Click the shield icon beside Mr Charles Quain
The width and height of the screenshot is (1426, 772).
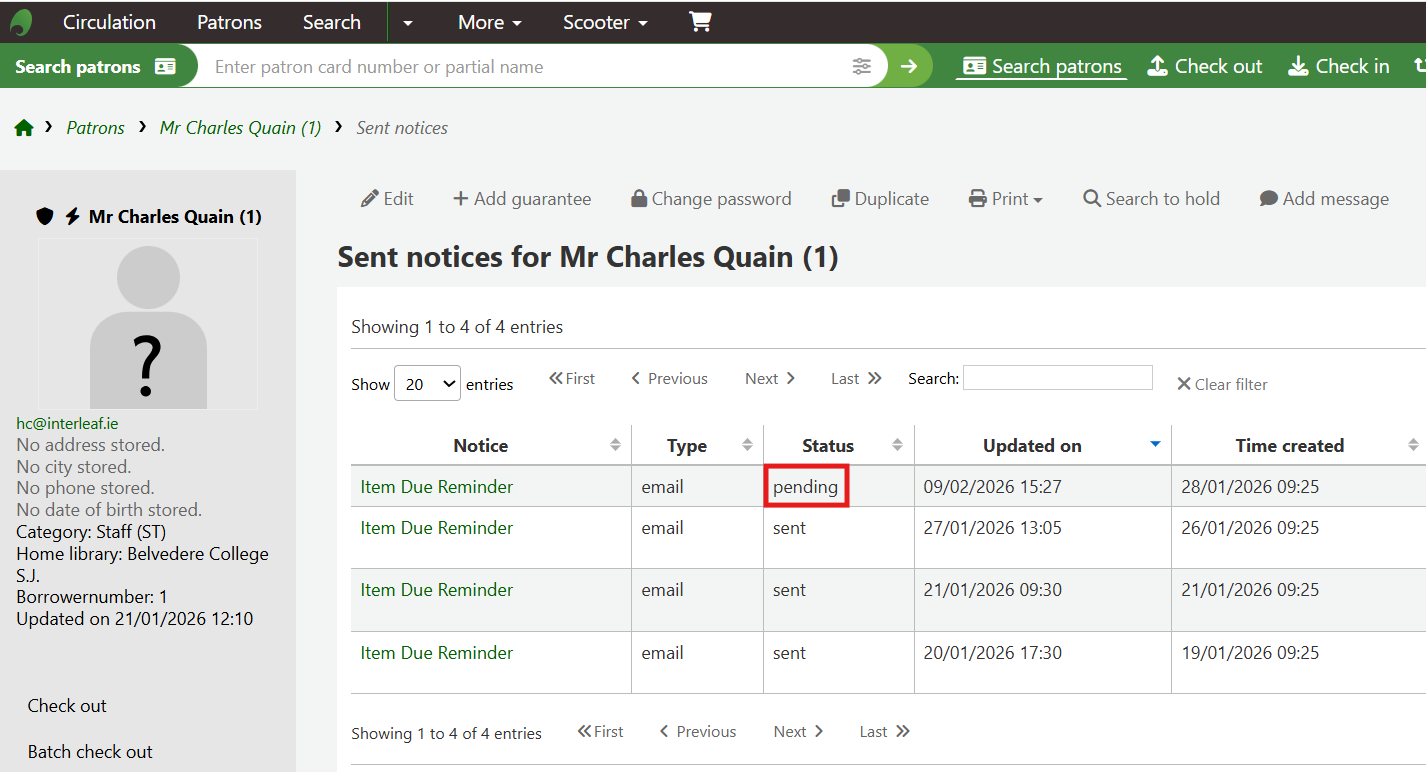pos(45,216)
